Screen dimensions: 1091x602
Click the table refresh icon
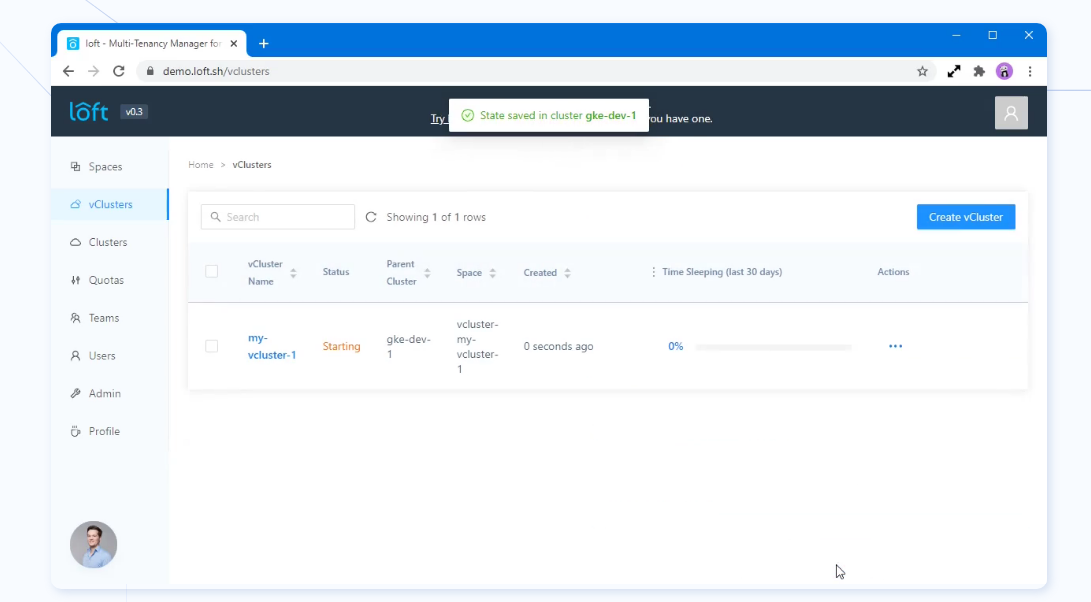click(x=371, y=217)
